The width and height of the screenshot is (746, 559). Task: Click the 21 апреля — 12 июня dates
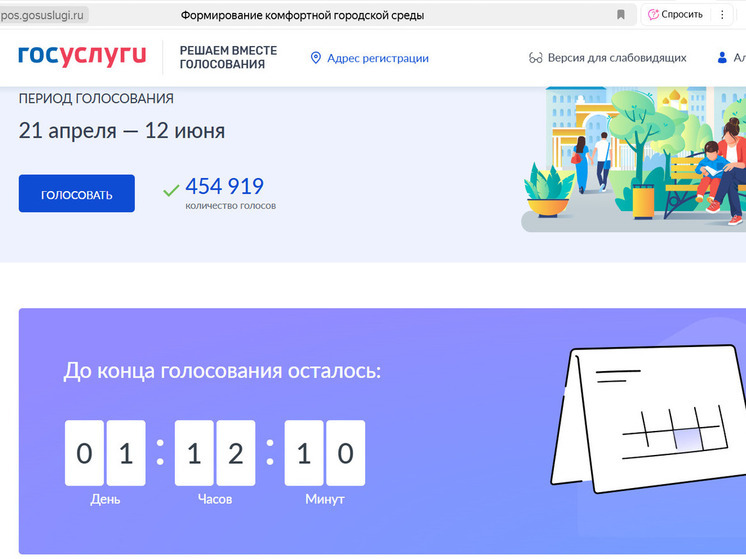[122, 130]
